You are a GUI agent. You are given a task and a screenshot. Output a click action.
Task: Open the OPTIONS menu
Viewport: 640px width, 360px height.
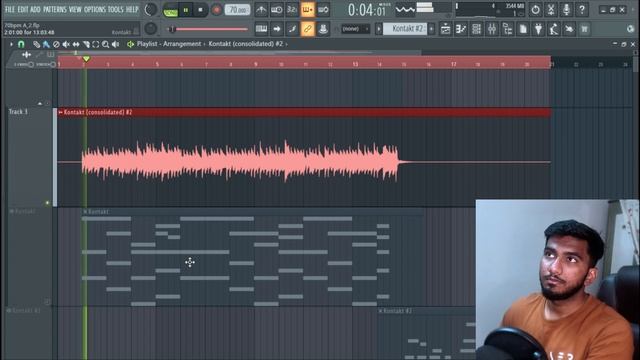(x=95, y=9)
